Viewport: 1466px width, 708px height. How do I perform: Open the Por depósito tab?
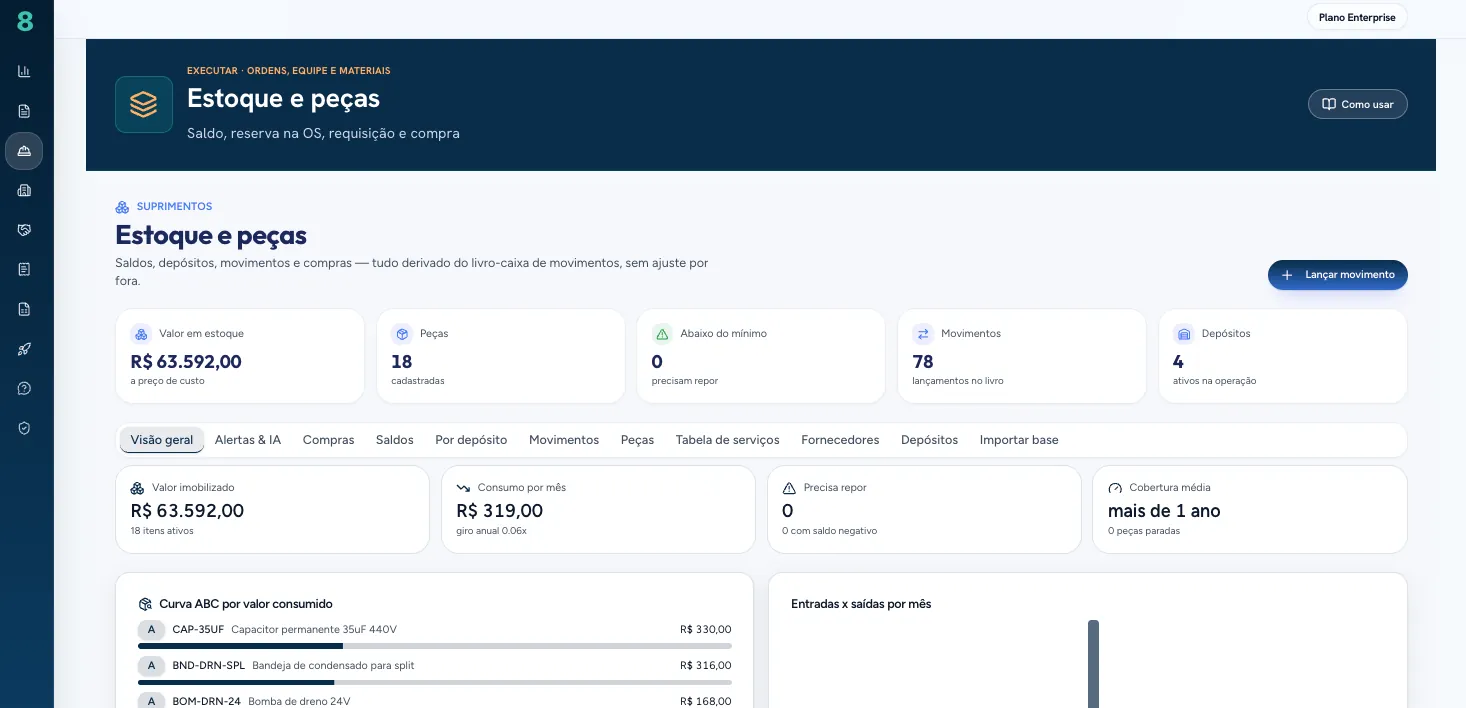click(x=471, y=440)
